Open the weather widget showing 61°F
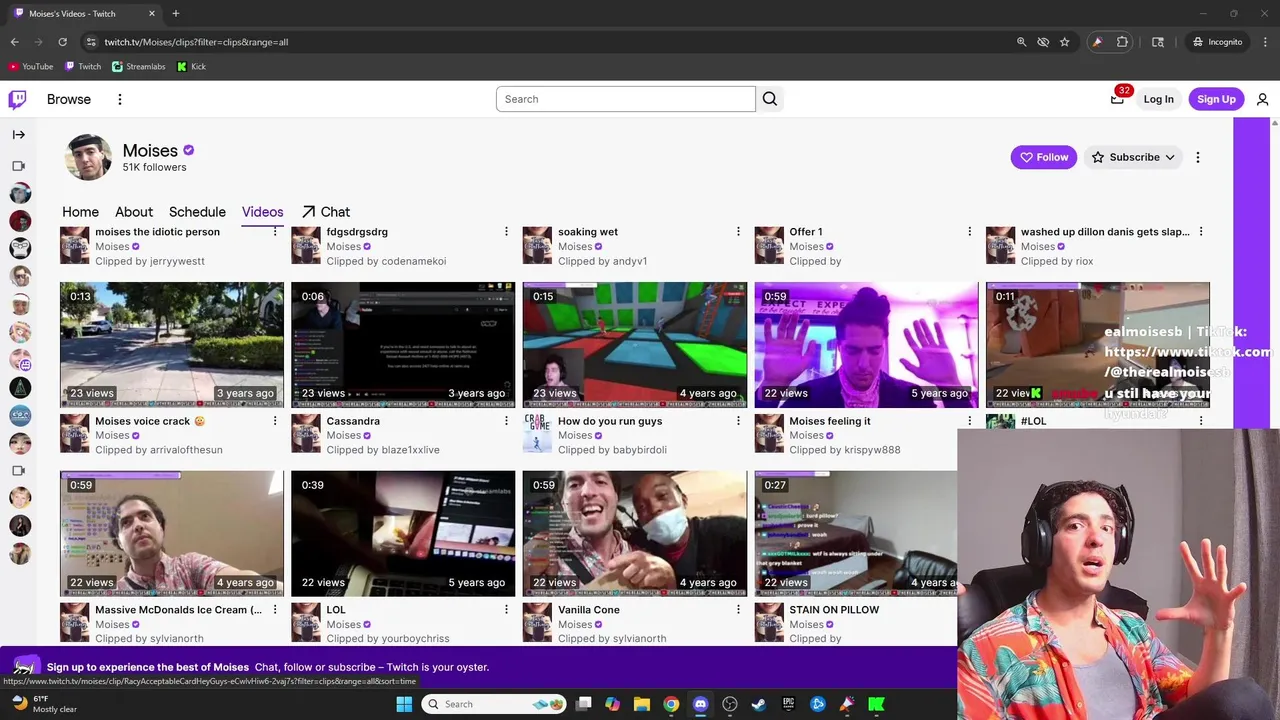1280x720 pixels. (42, 704)
